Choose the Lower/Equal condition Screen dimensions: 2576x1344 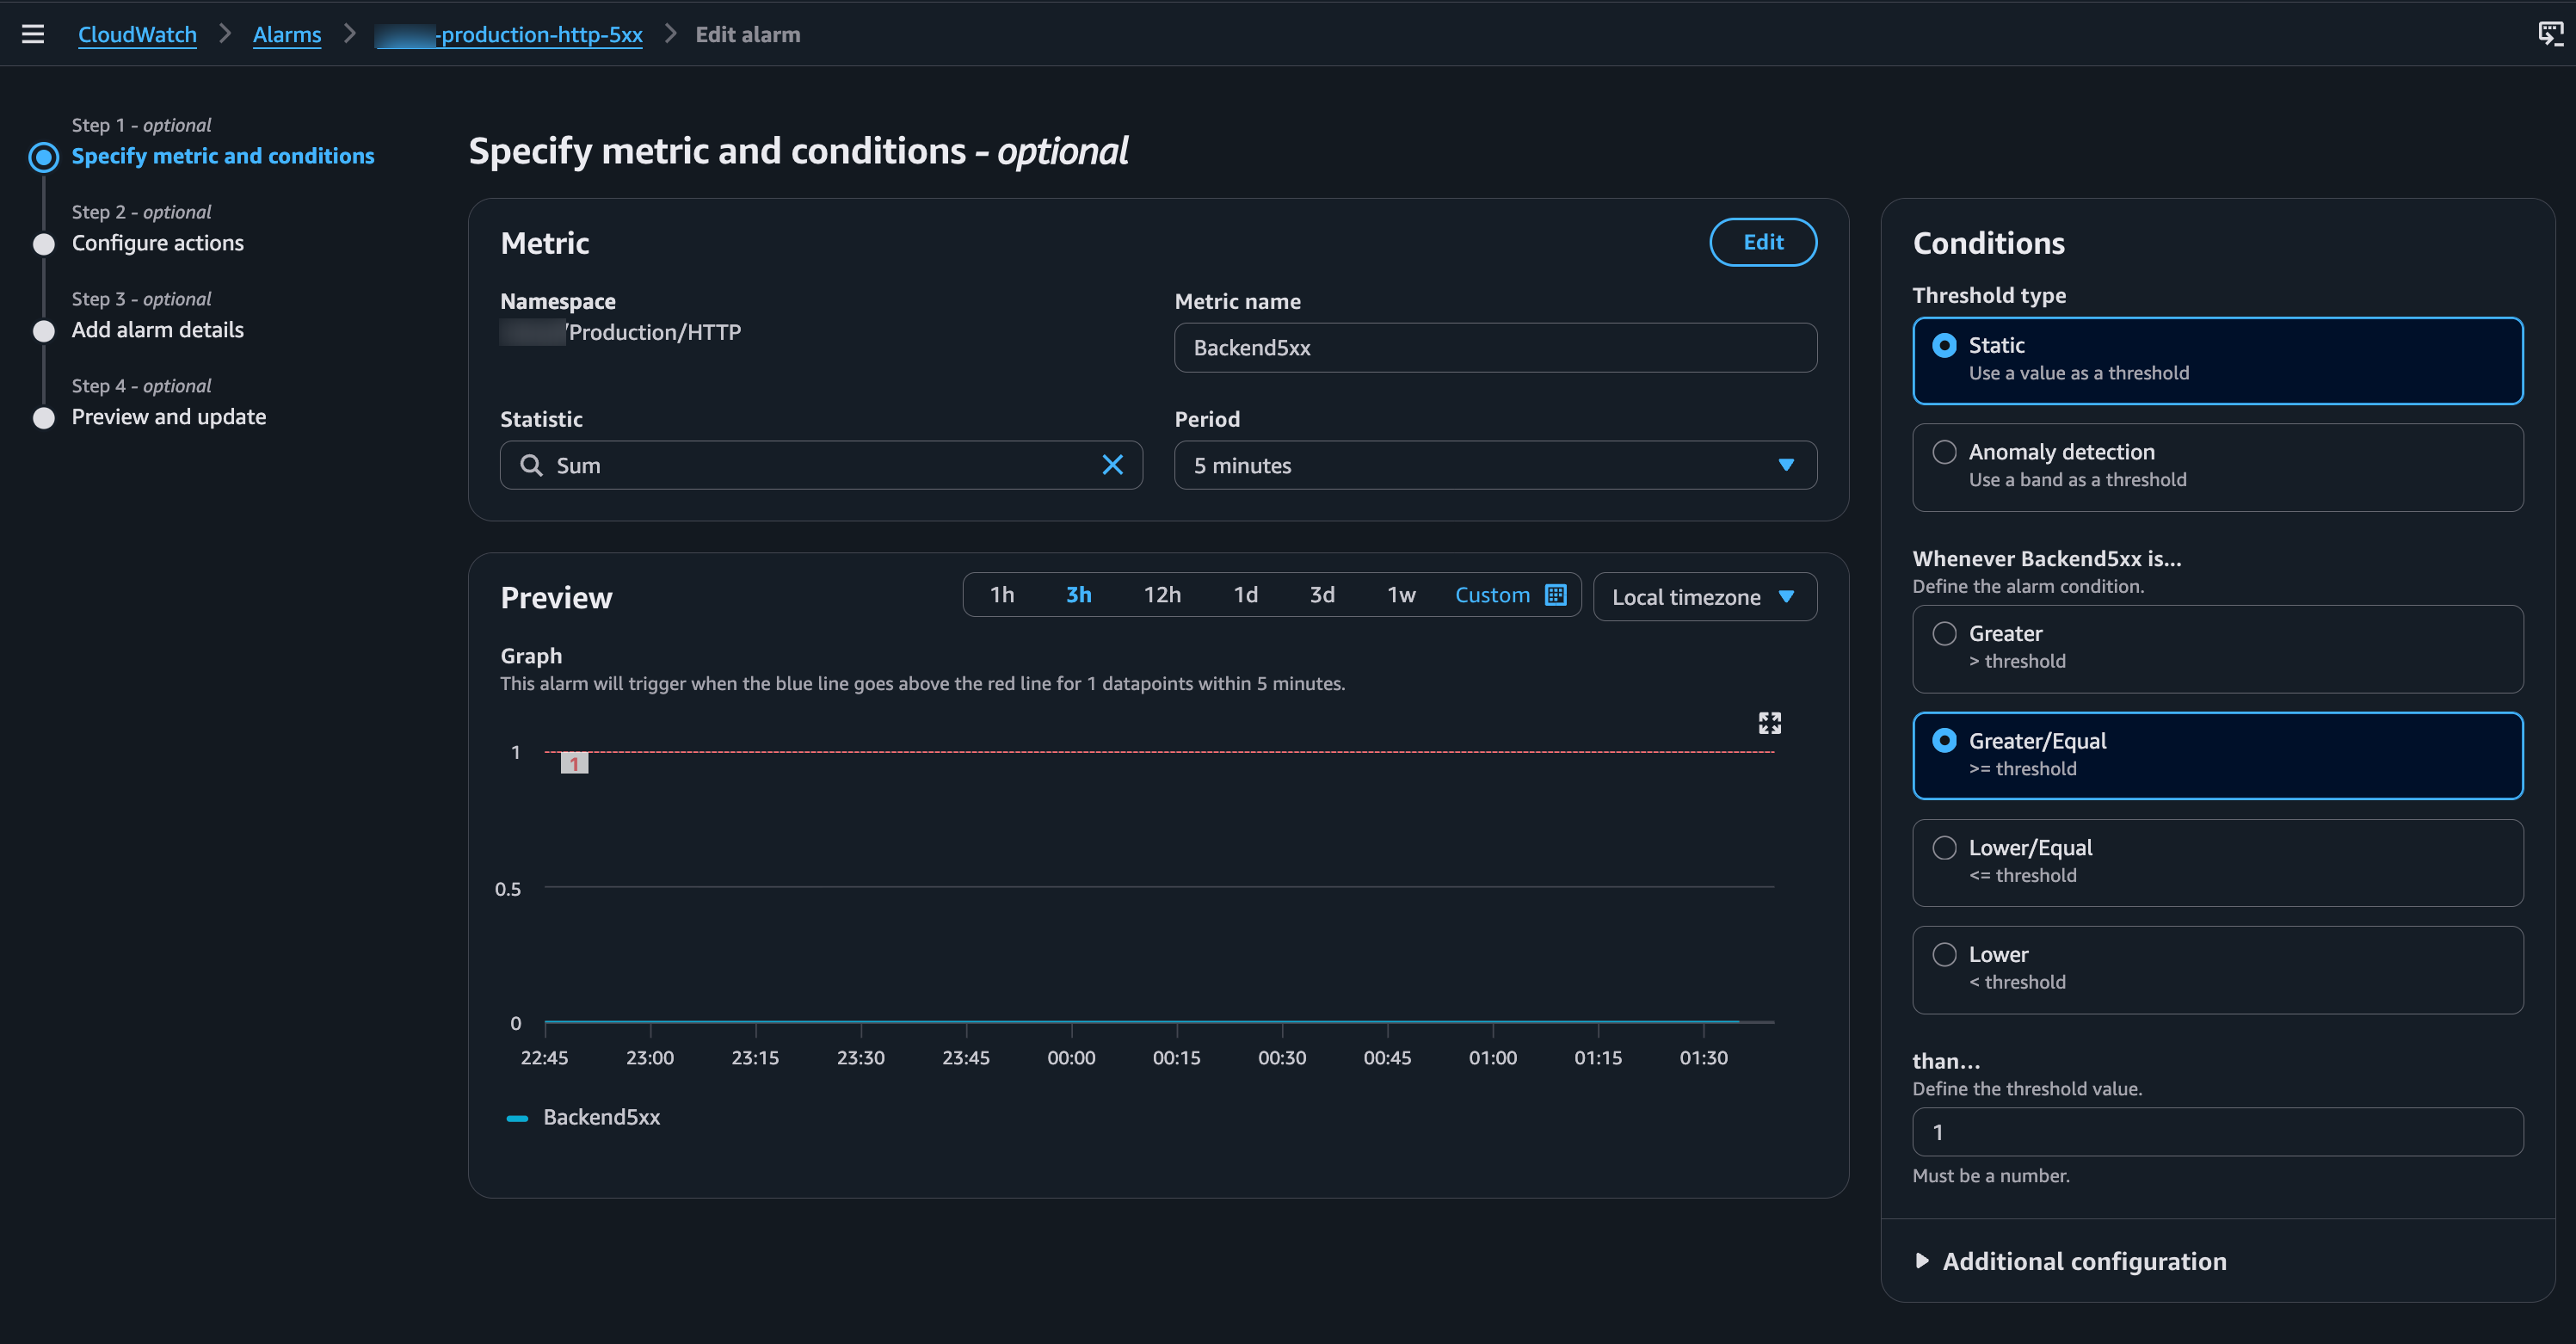coord(2217,862)
